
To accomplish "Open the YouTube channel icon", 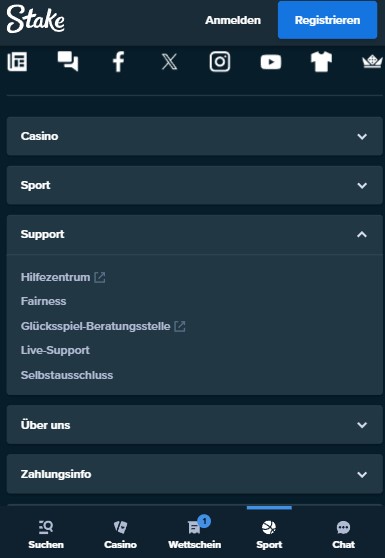I will pos(271,62).
